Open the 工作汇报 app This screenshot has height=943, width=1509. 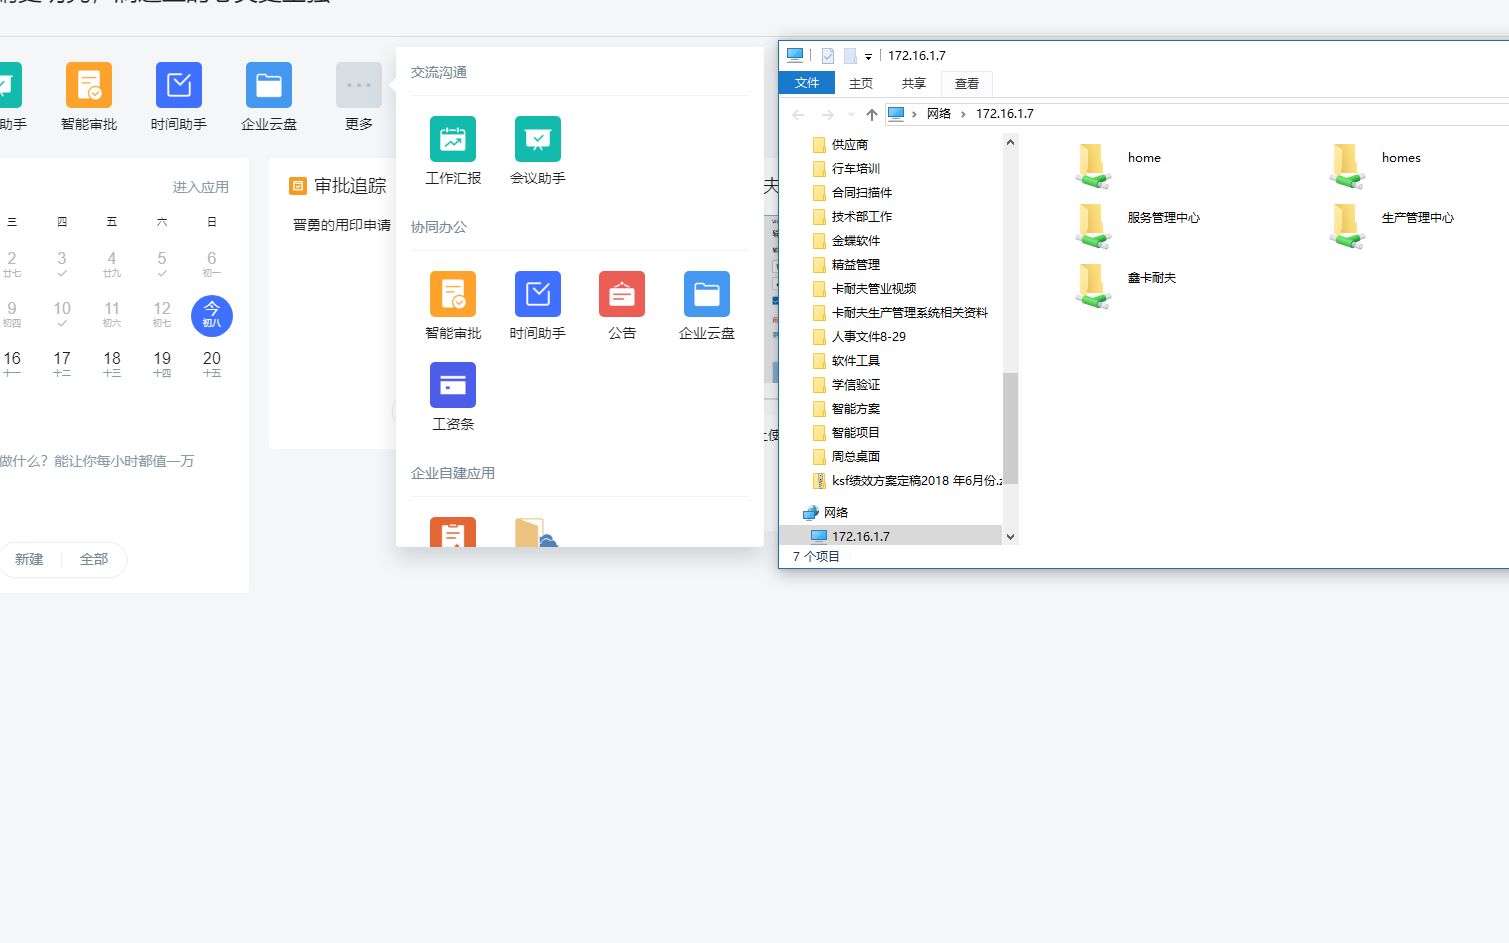pyautogui.click(x=453, y=150)
